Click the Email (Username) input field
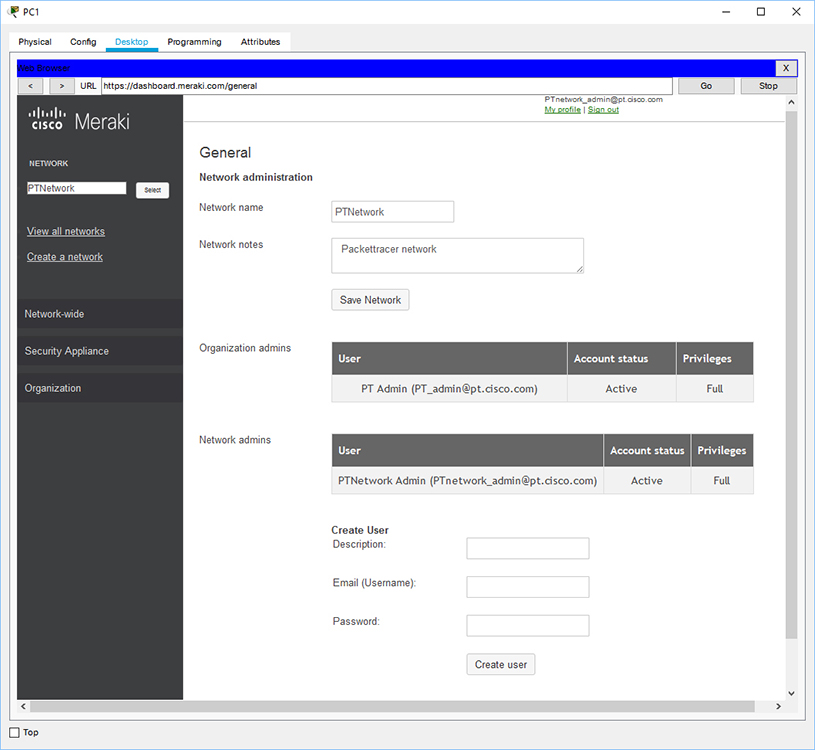 pyautogui.click(x=528, y=587)
